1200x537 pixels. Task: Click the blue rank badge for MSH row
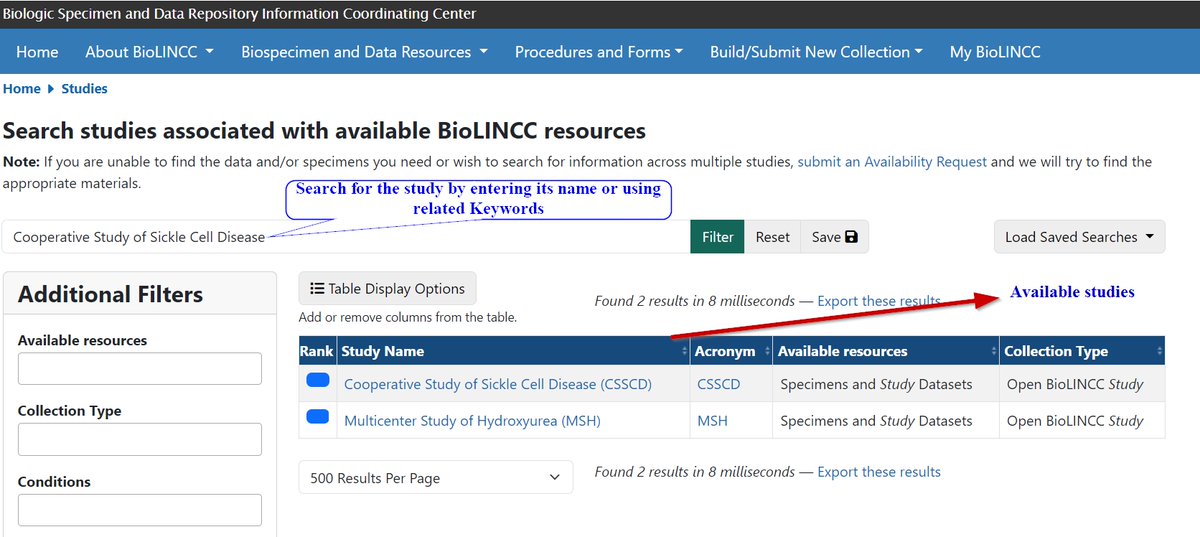(x=318, y=416)
